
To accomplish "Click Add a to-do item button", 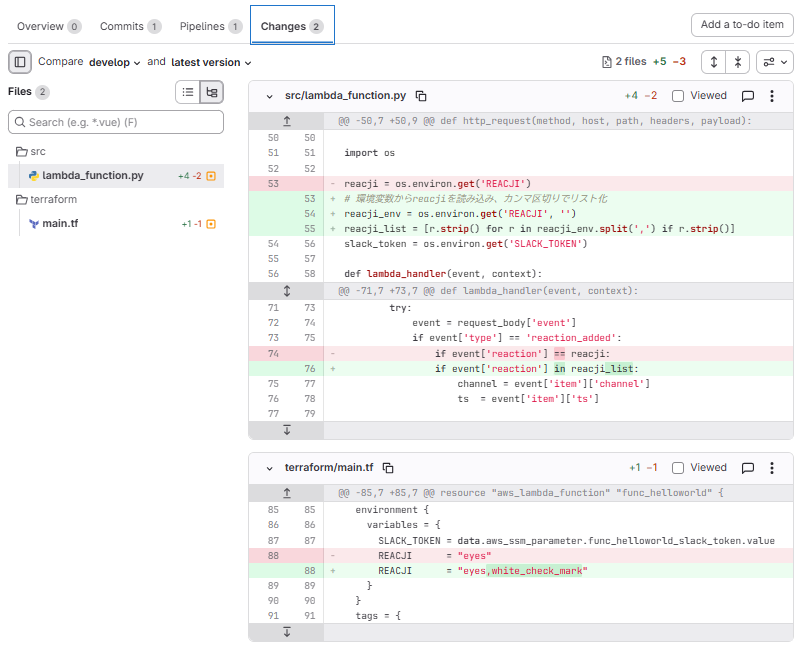I will click(x=742, y=25).
